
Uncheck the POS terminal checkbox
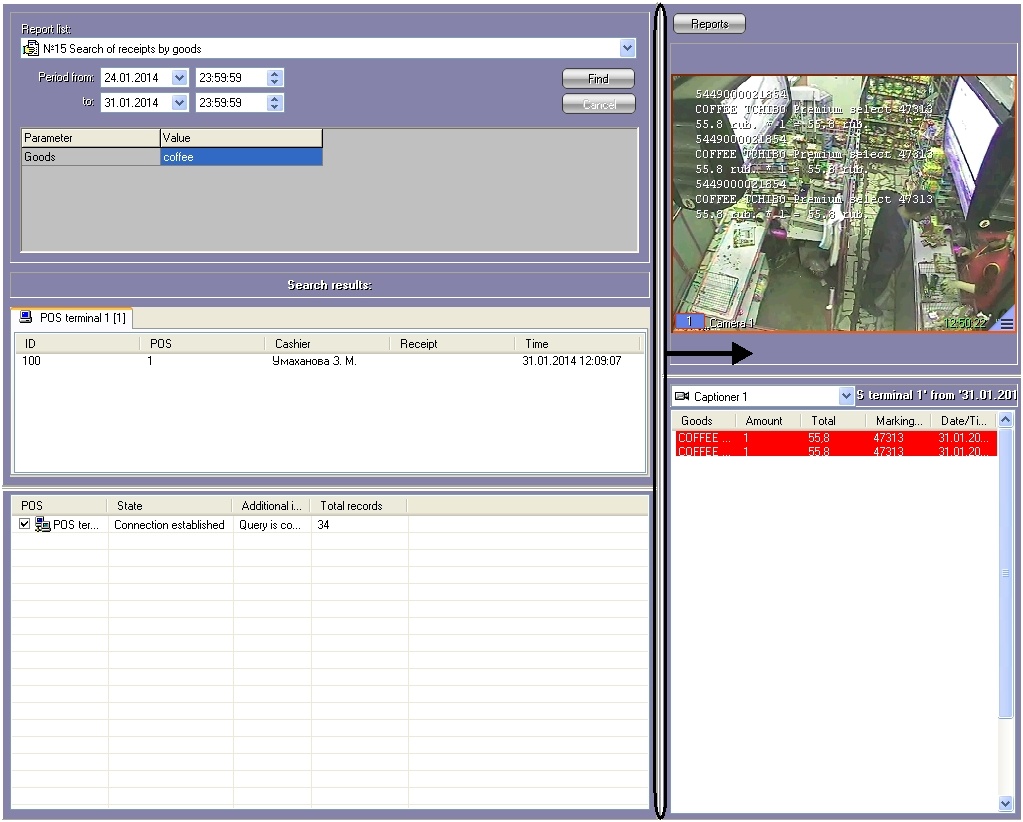[25, 524]
